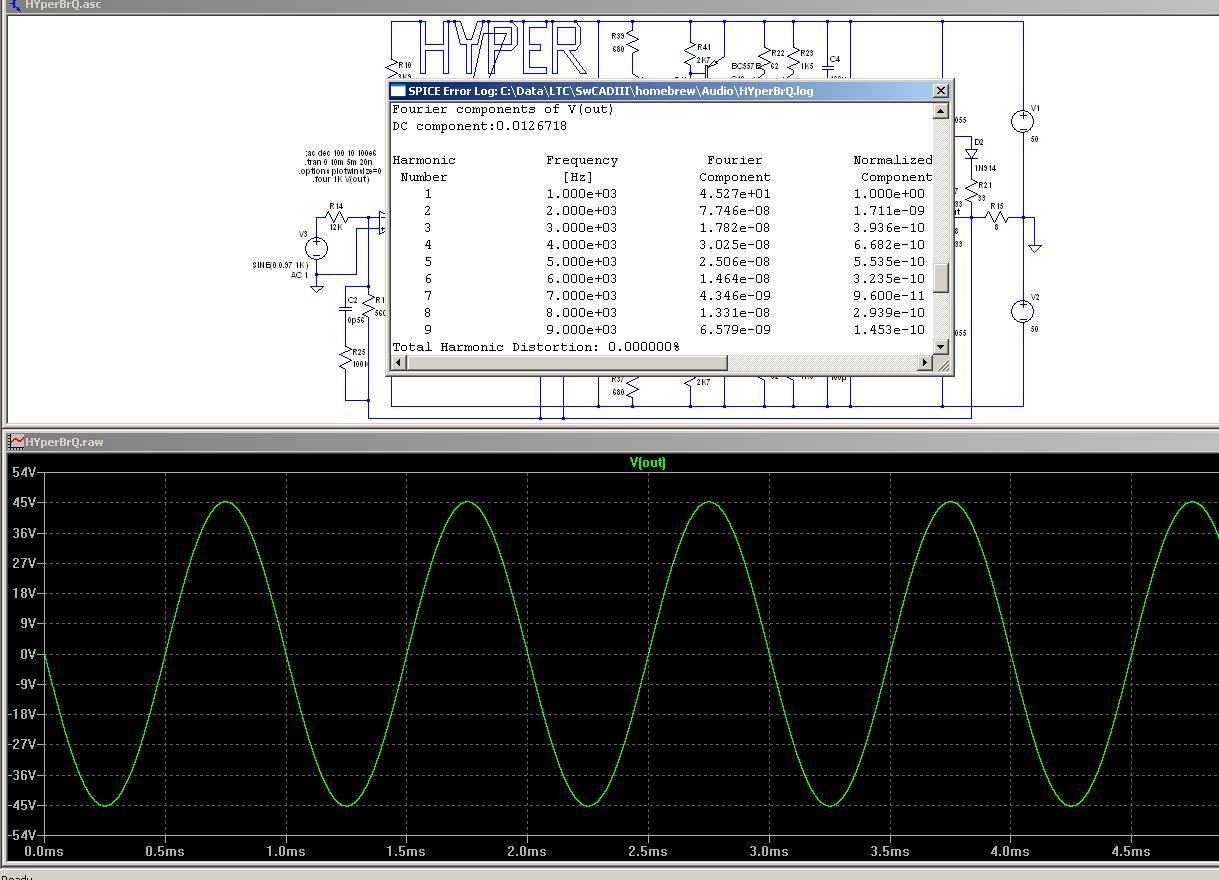Click the V1 voltage source symbol

pyautogui.click(x=1022, y=122)
